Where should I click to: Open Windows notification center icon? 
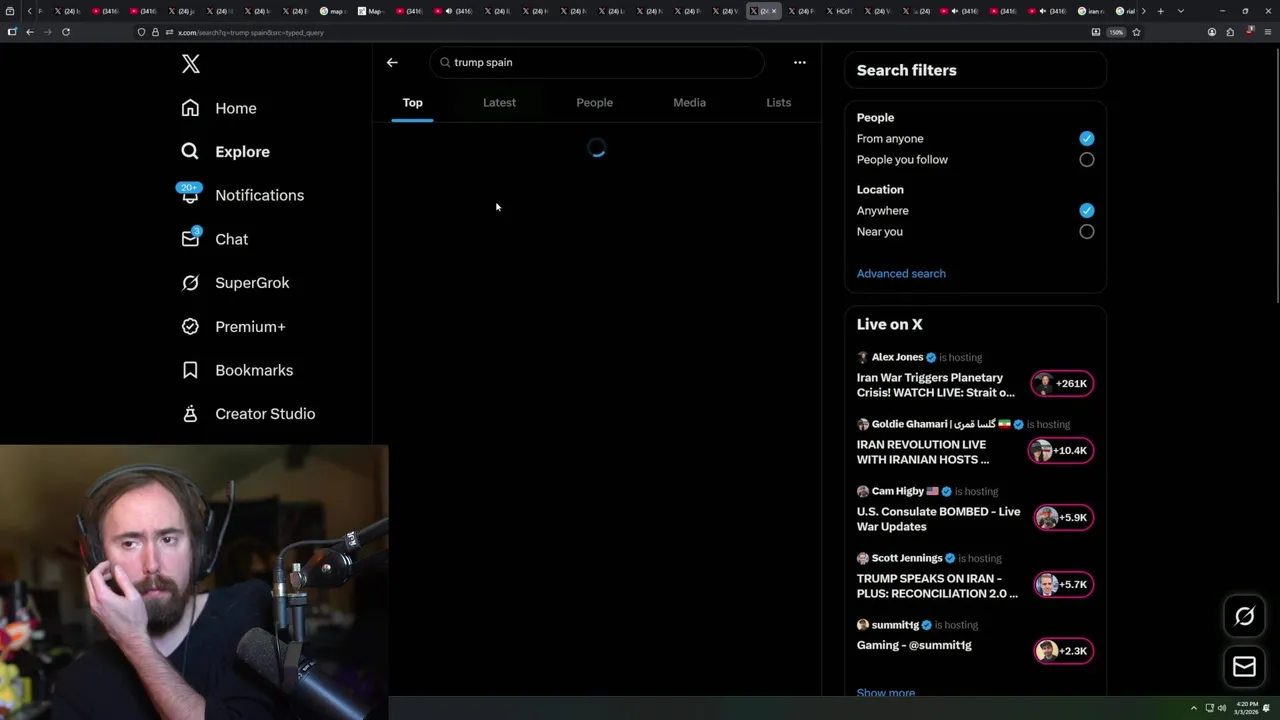(1267, 708)
